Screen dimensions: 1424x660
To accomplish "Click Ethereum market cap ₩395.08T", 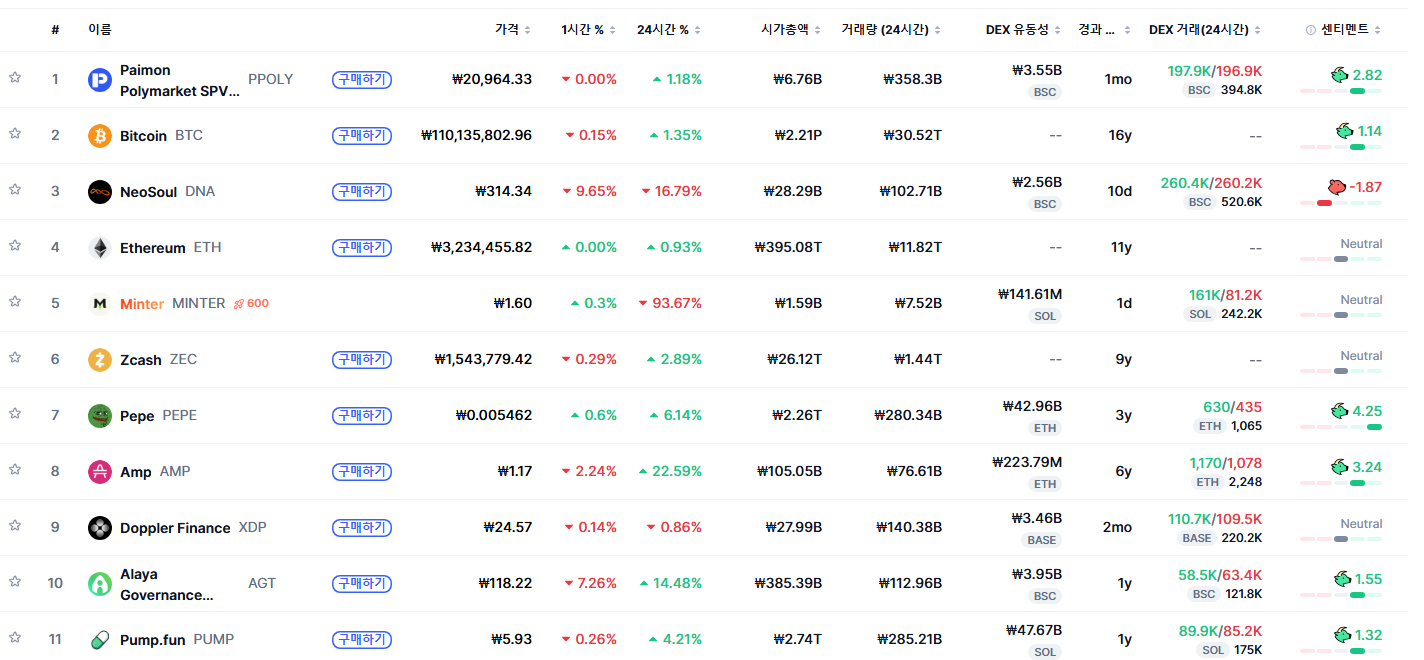I will tap(788, 247).
